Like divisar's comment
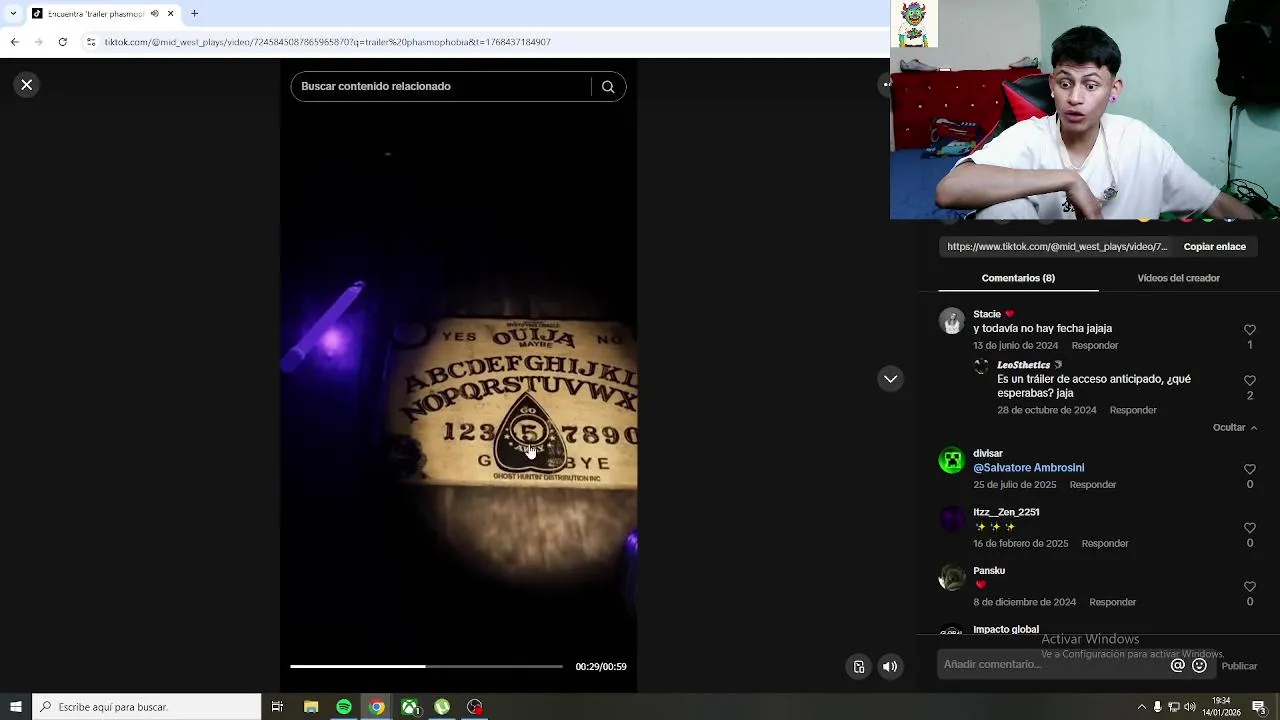Viewport: 1280px width, 720px height. coord(1249,469)
